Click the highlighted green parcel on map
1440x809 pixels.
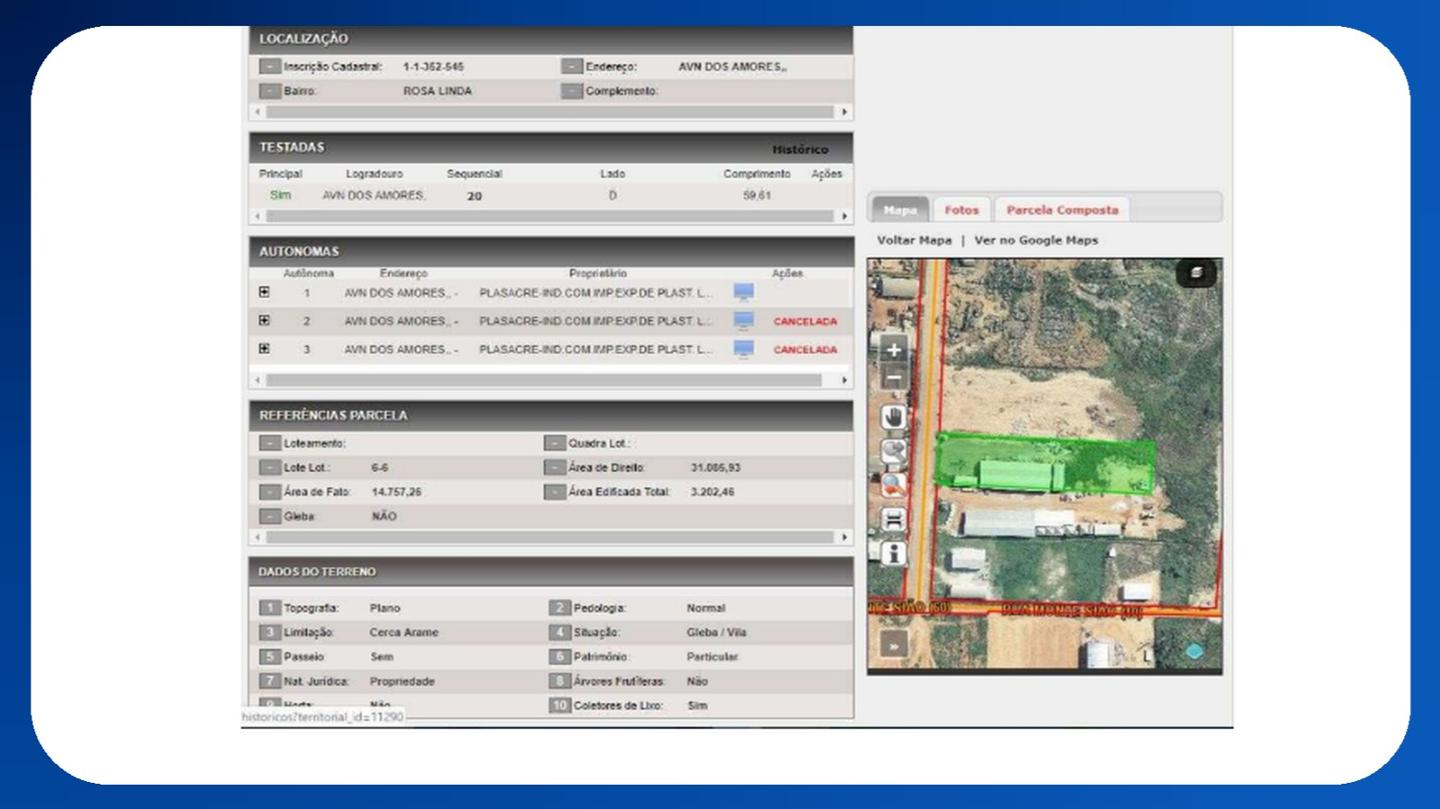tap(1045, 463)
